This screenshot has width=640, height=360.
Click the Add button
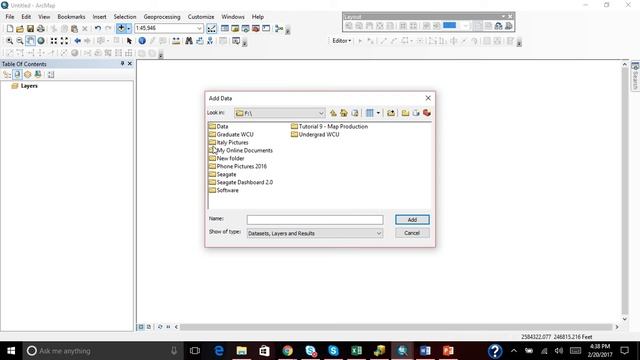click(x=412, y=220)
